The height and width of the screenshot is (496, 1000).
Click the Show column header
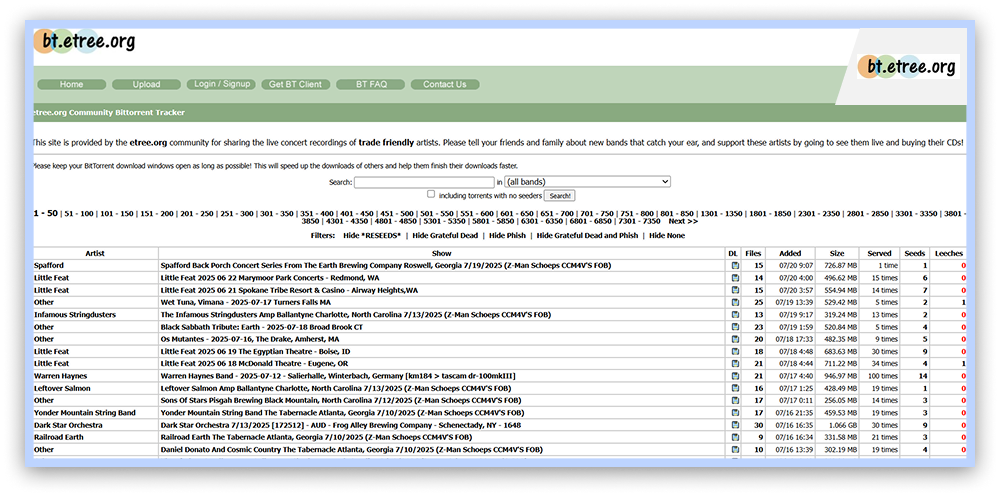[x=441, y=253]
